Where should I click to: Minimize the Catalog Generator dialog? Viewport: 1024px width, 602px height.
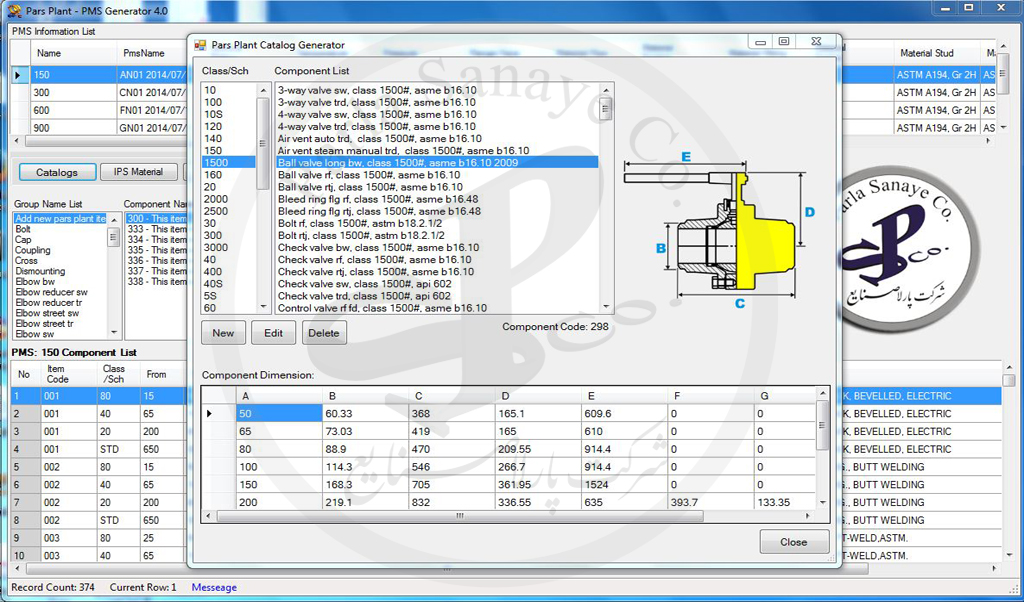point(760,41)
